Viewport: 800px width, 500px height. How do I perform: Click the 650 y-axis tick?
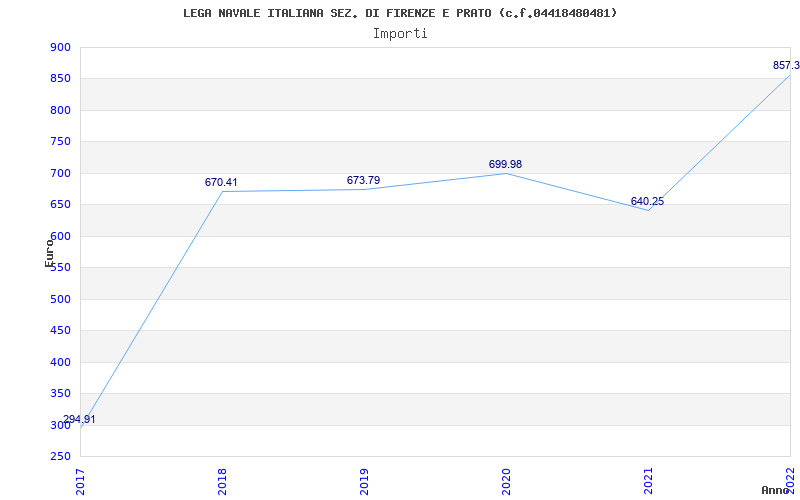[60, 205]
